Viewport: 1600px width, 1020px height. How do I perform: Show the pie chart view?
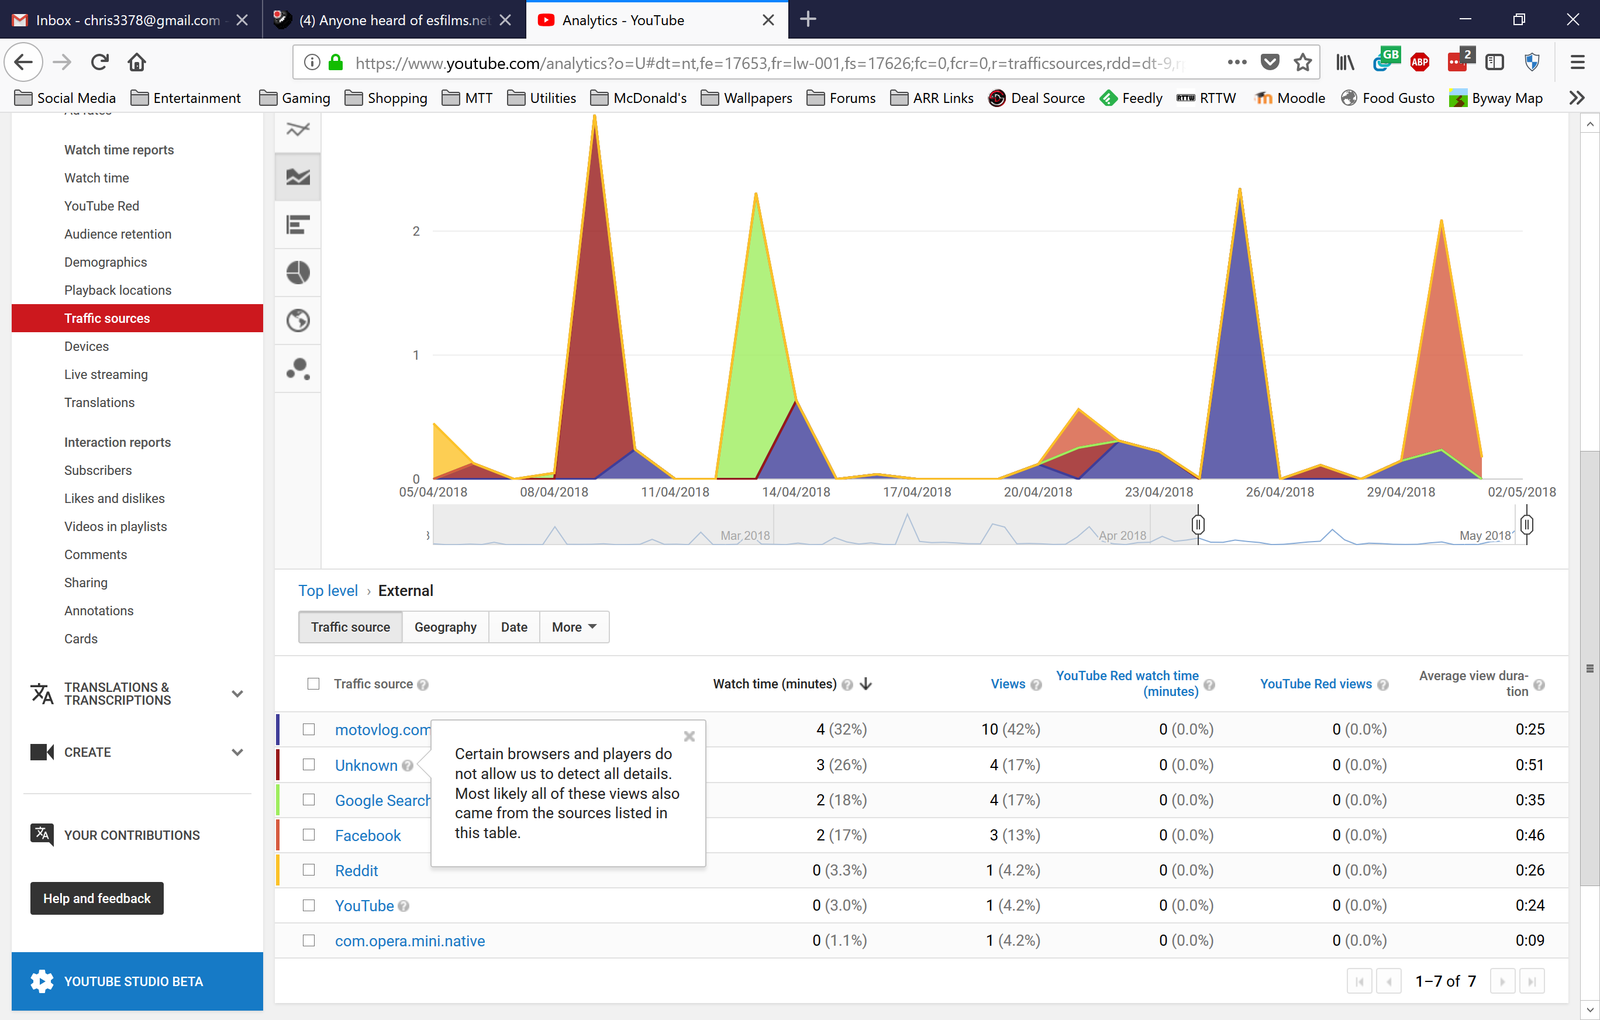(298, 273)
